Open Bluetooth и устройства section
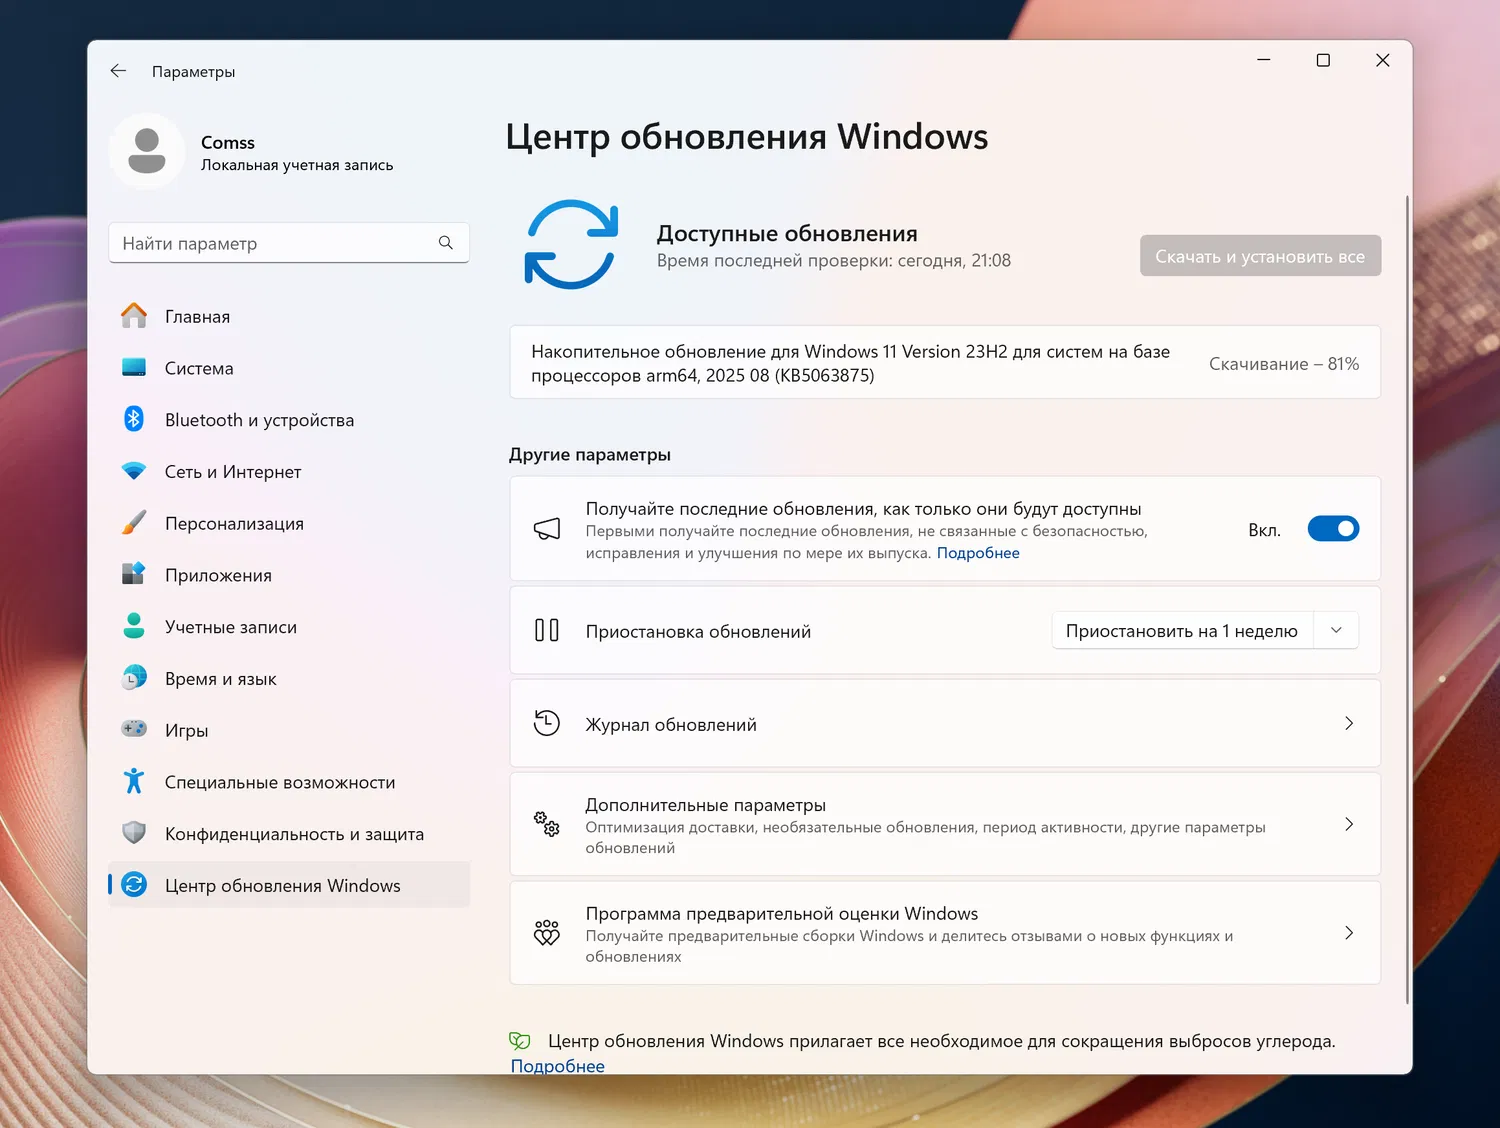Screen dimensions: 1500x1128 coord(289,420)
